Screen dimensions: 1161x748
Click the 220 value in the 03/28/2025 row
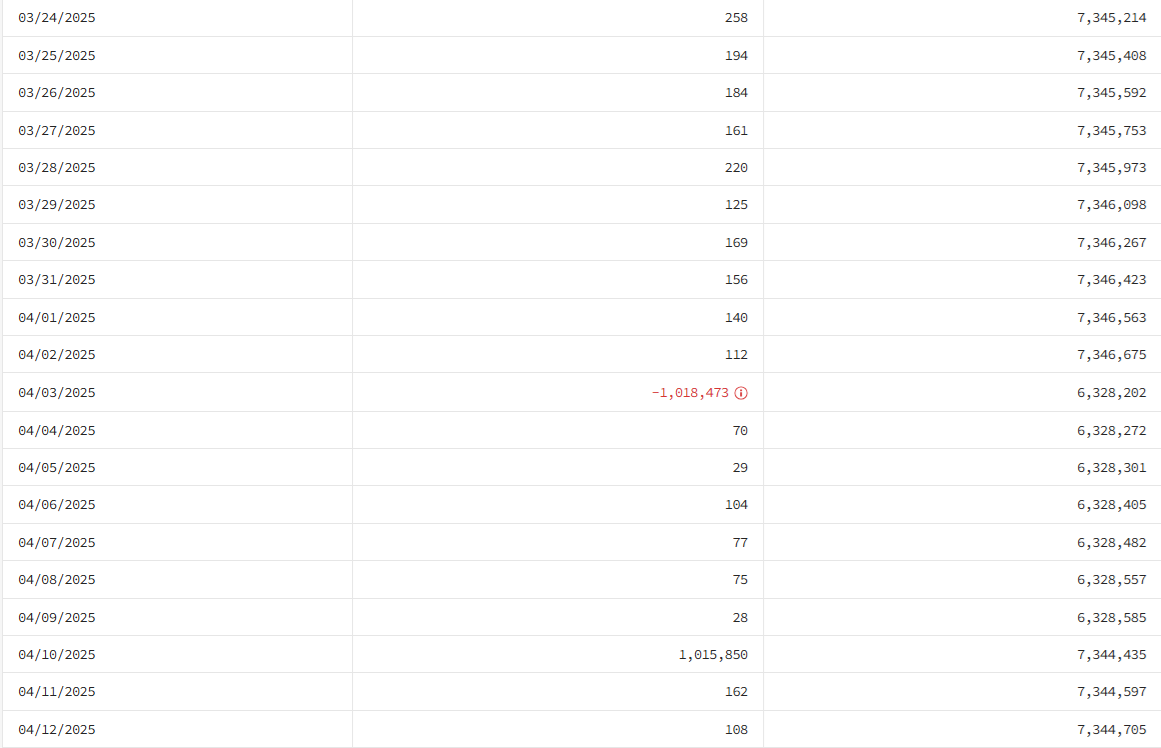point(736,168)
